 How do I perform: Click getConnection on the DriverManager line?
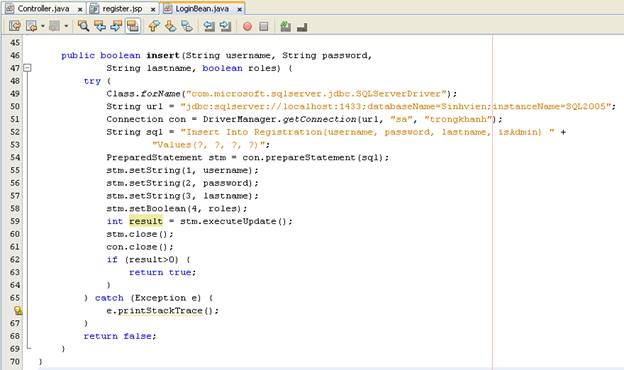click(319, 119)
